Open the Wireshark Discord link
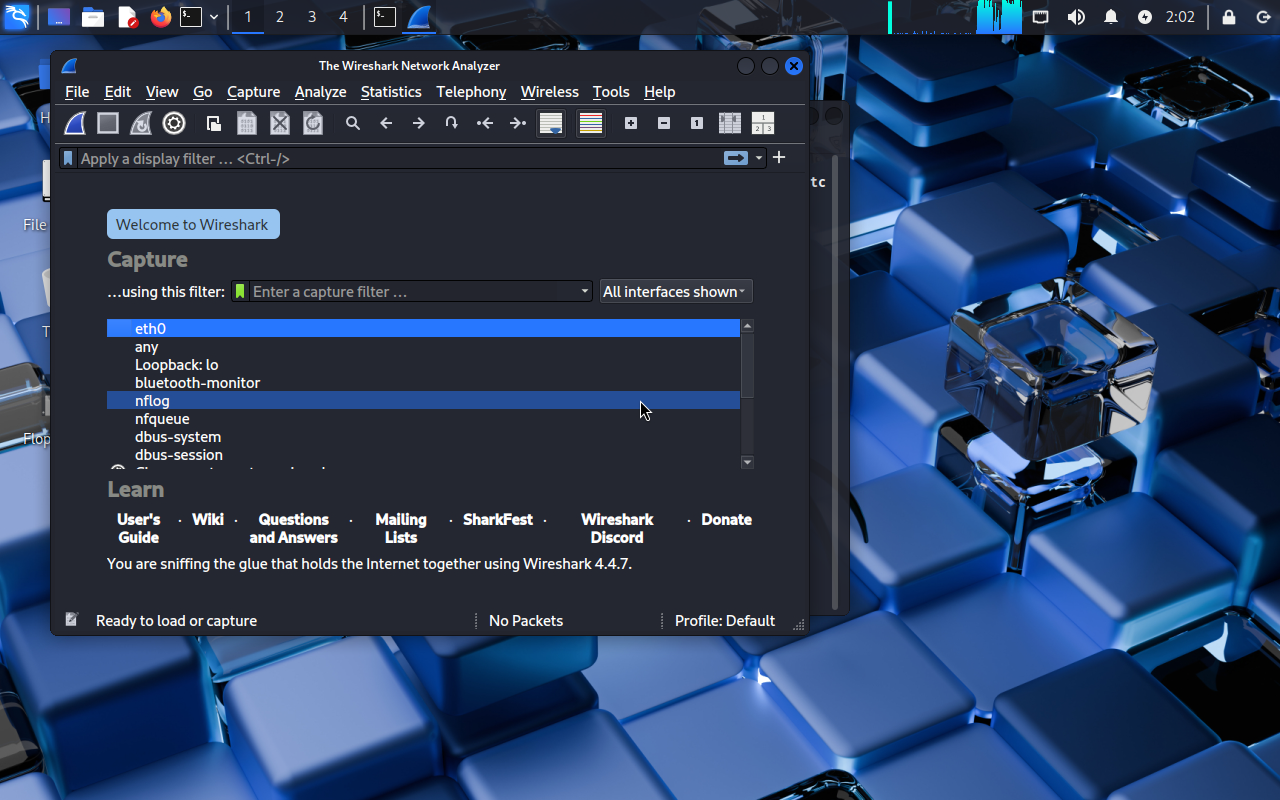The width and height of the screenshot is (1280, 800). coord(617,528)
